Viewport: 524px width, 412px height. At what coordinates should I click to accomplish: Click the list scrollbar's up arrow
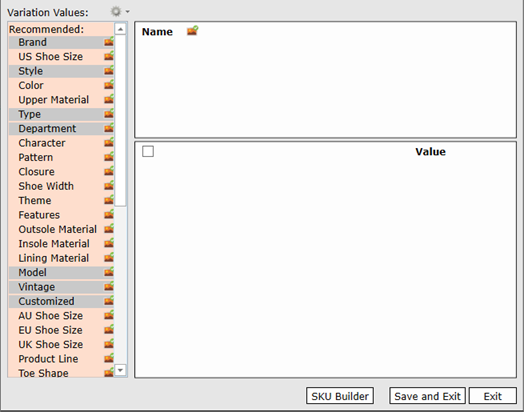click(120, 29)
